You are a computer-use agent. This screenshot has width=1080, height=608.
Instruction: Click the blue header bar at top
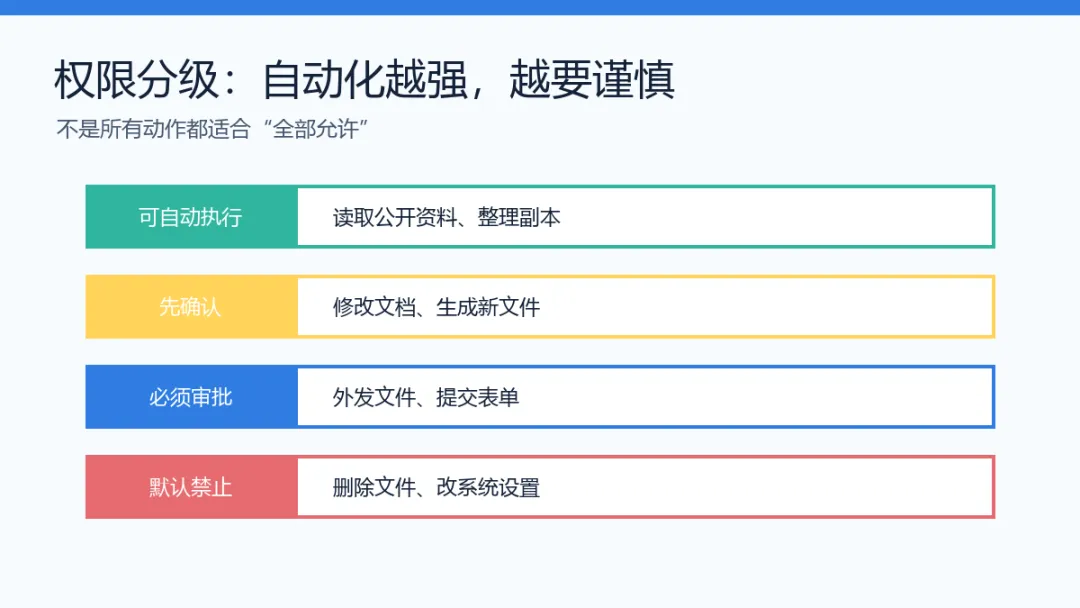coord(540,8)
